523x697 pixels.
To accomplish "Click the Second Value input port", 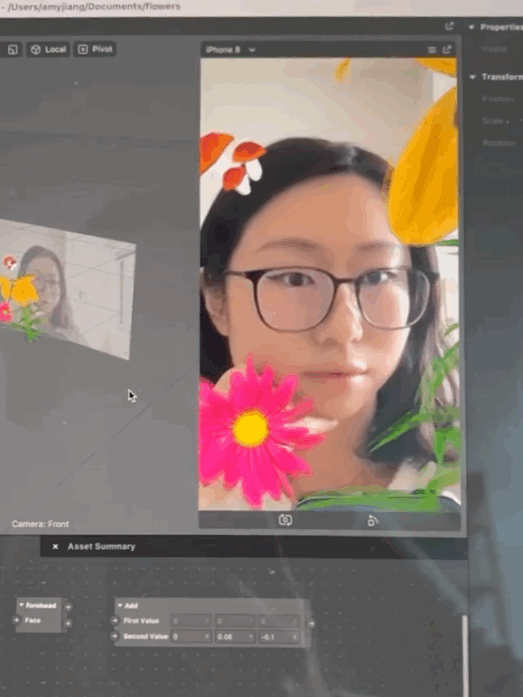I will pos(115,636).
